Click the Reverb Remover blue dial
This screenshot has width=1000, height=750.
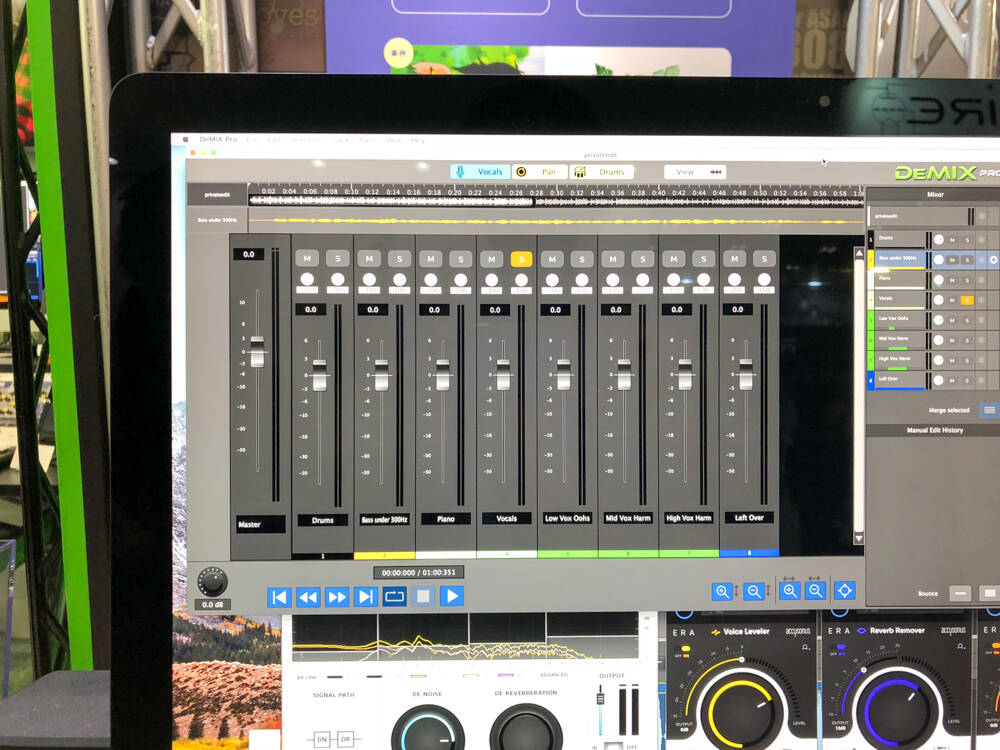[896, 708]
